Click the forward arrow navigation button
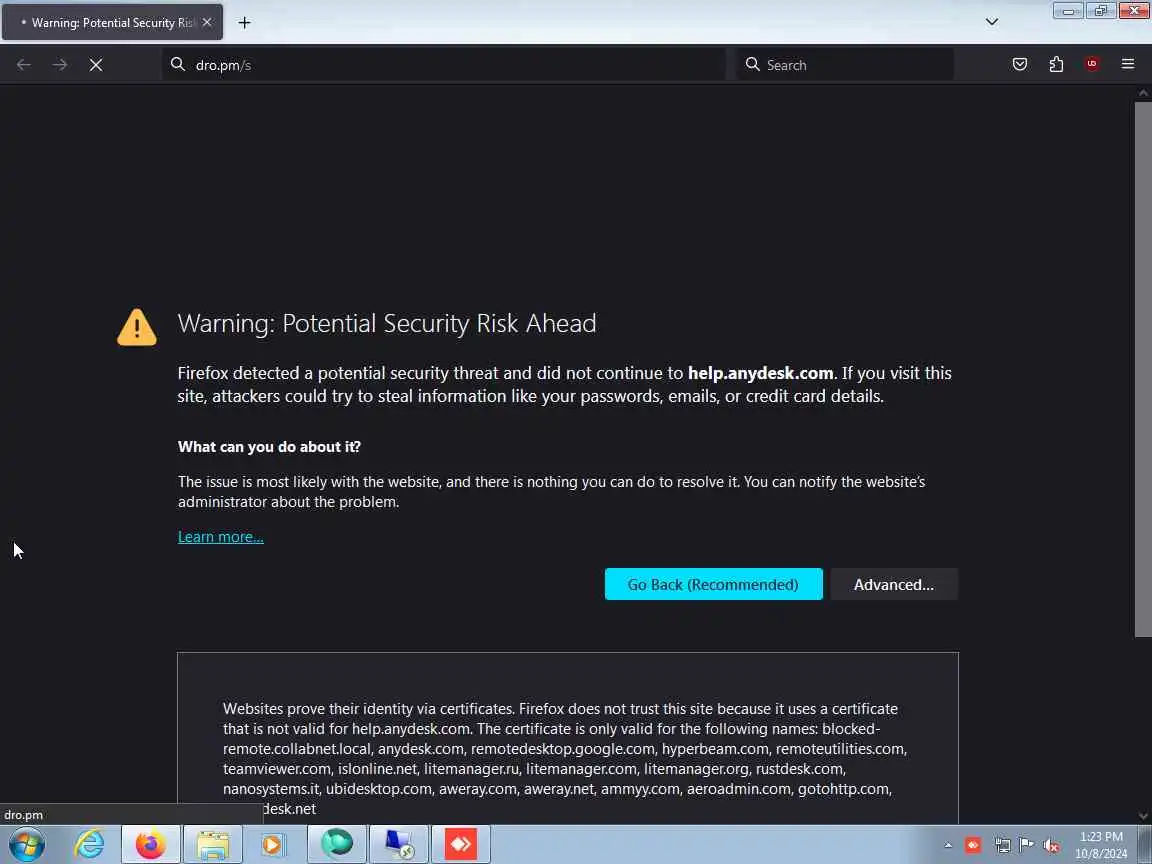Image resolution: width=1152 pixels, height=864 pixels. [60, 65]
